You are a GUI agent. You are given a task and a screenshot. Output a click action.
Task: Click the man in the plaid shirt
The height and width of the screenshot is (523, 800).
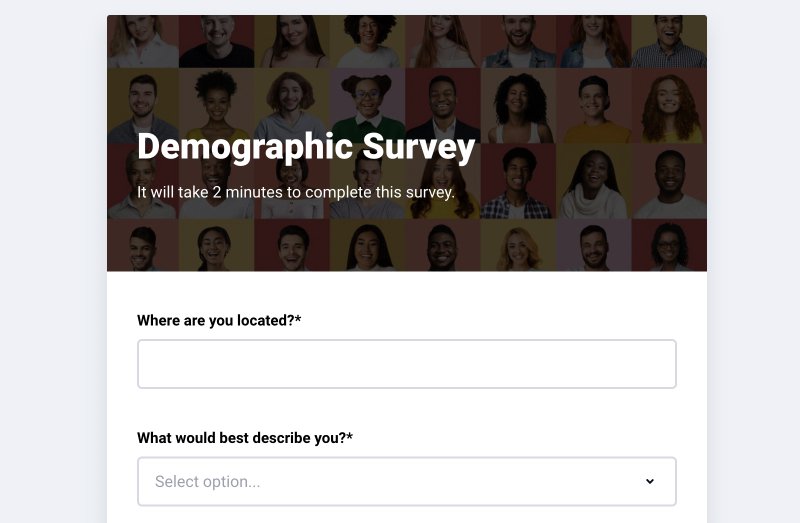click(518, 182)
